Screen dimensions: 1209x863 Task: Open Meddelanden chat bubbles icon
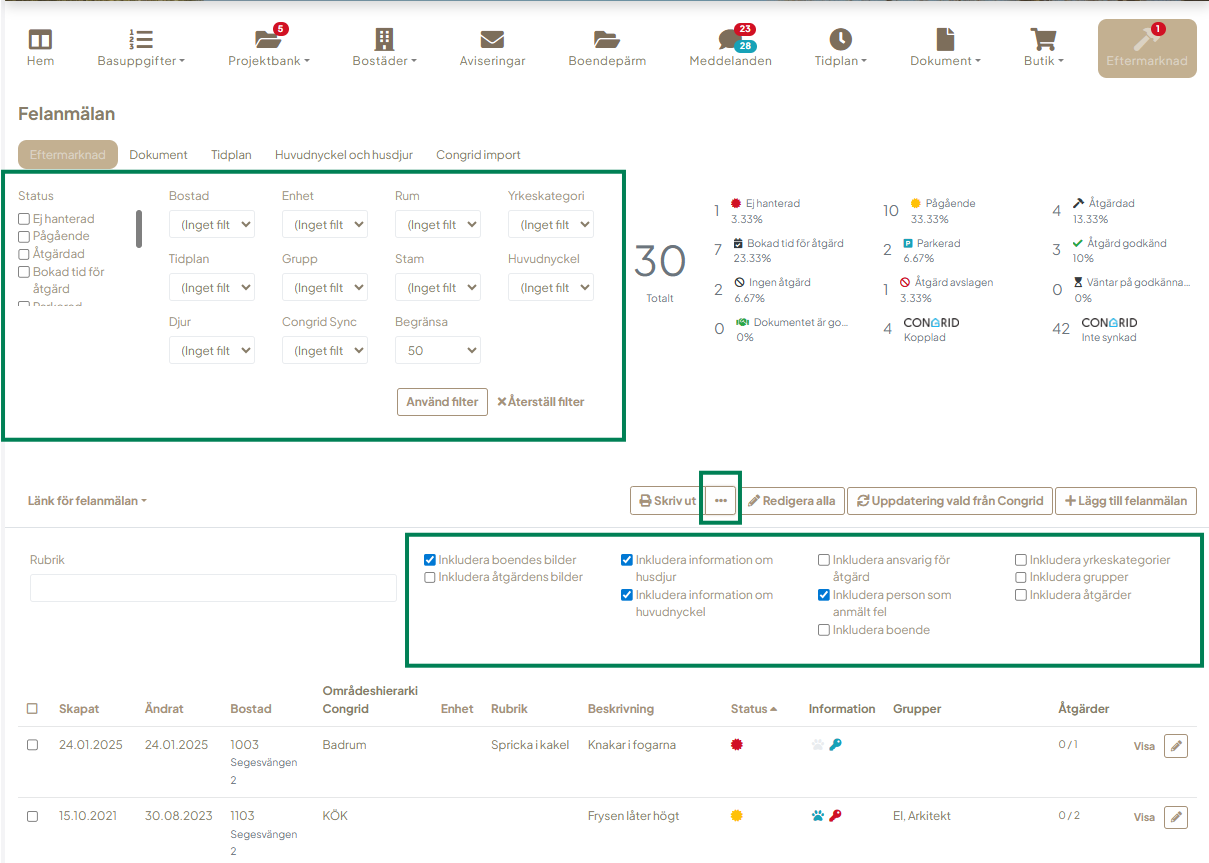(x=729, y=40)
